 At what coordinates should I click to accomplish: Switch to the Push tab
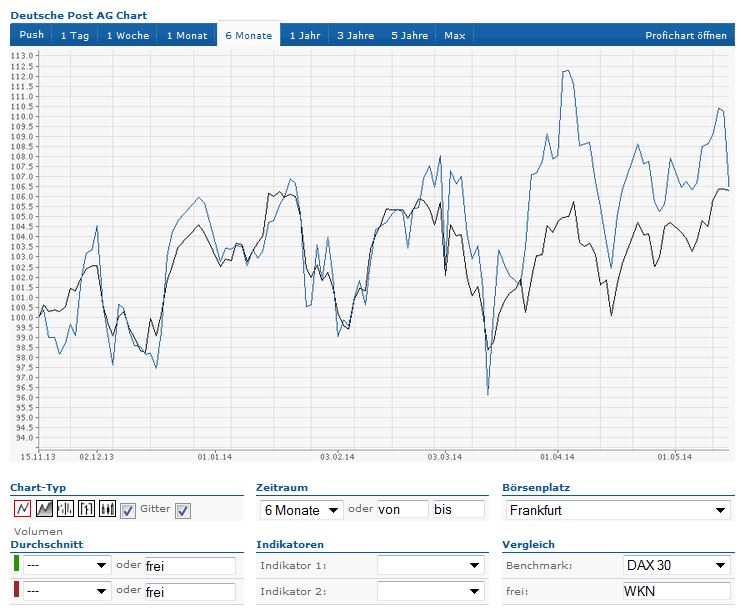coord(32,35)
